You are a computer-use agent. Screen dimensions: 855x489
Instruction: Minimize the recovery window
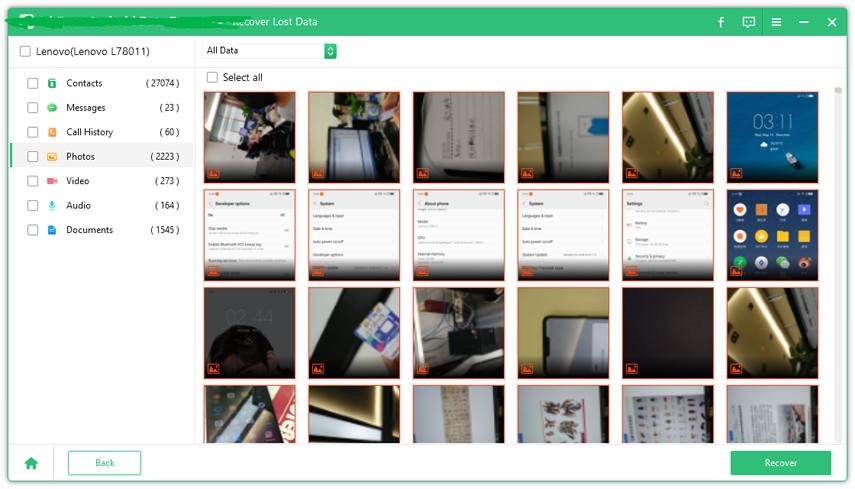[x=804, y=22]
